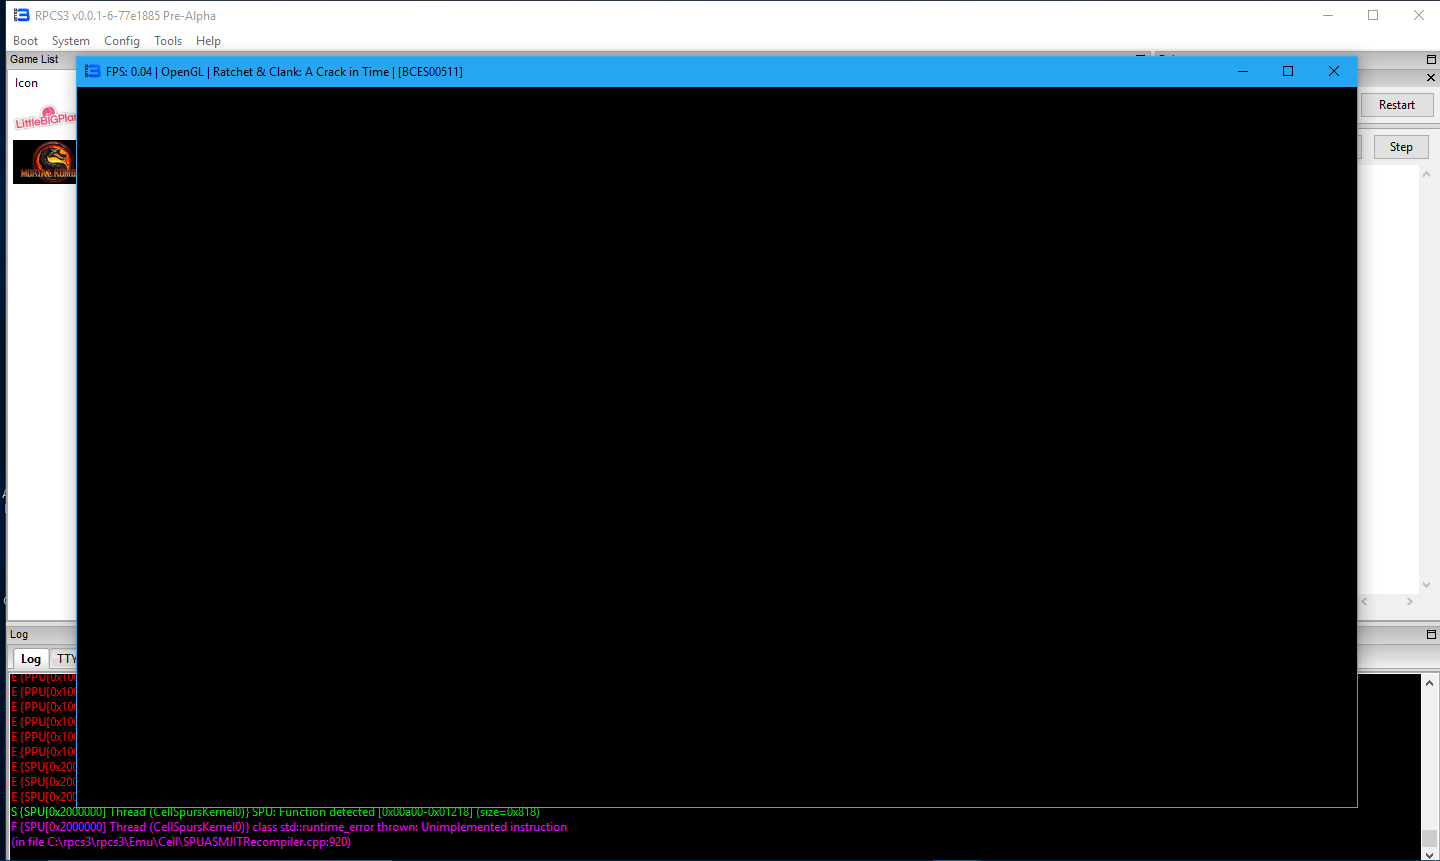Image resolution: width=1440 pixels, height=861 pixels.
Task: Select the Mortal Kombat game icon
Action: [x=45, y=162]
